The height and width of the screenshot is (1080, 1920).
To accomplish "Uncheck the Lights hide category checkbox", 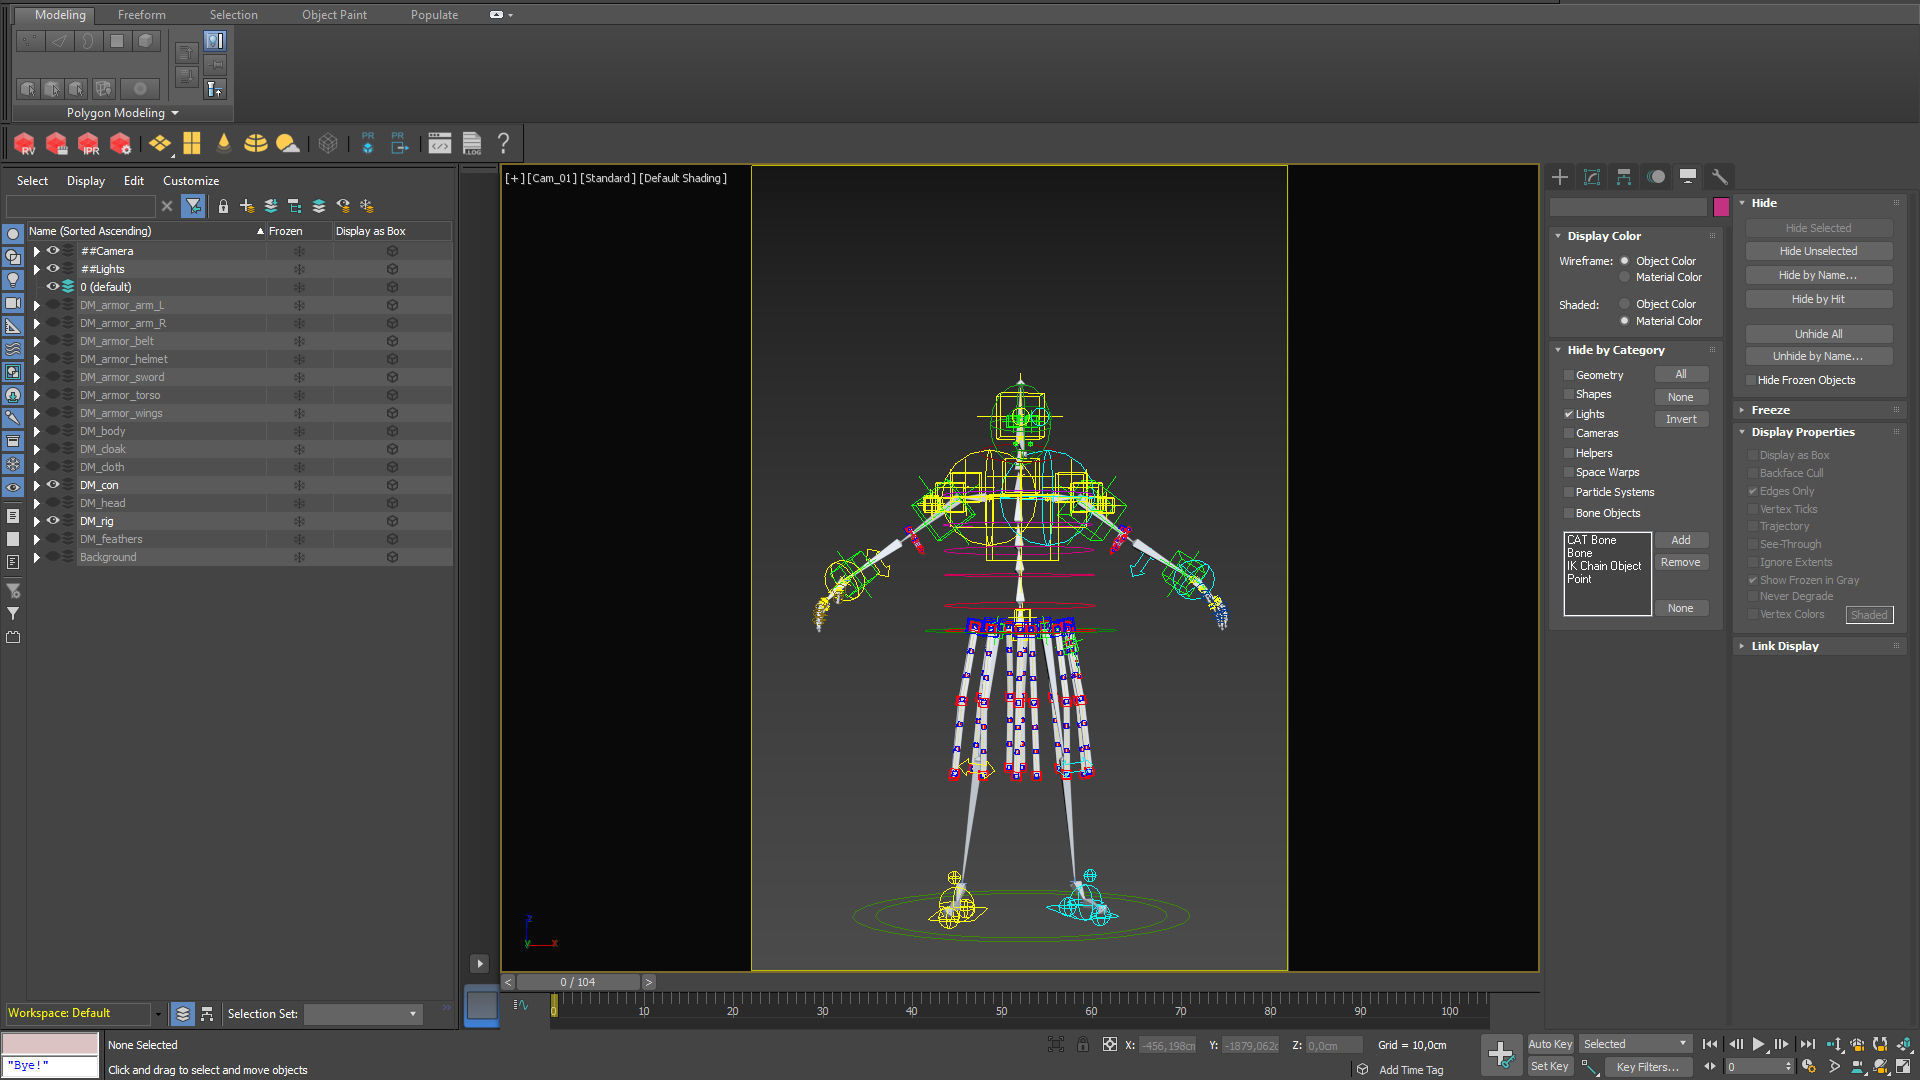I will point(1569,414).
